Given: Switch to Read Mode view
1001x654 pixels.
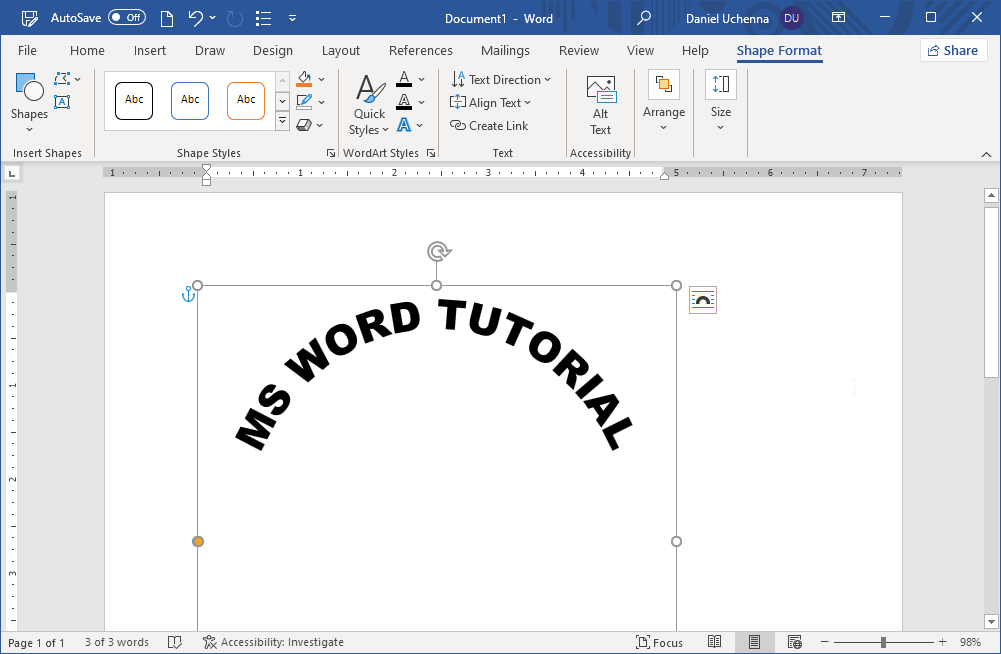Looking at the screenshot, I should [x=715, y=642].
